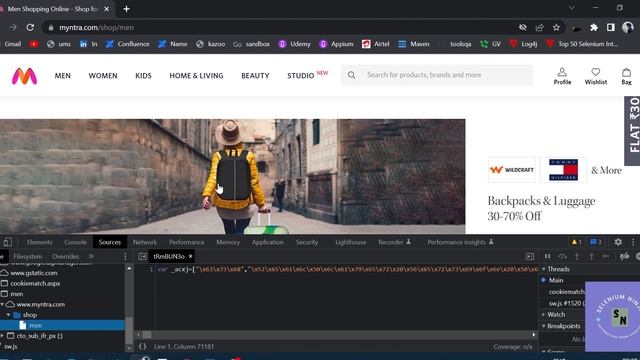This screenshot has height=360, width=640.
Task: Open the issues count indicator
Action: point(596,242)
